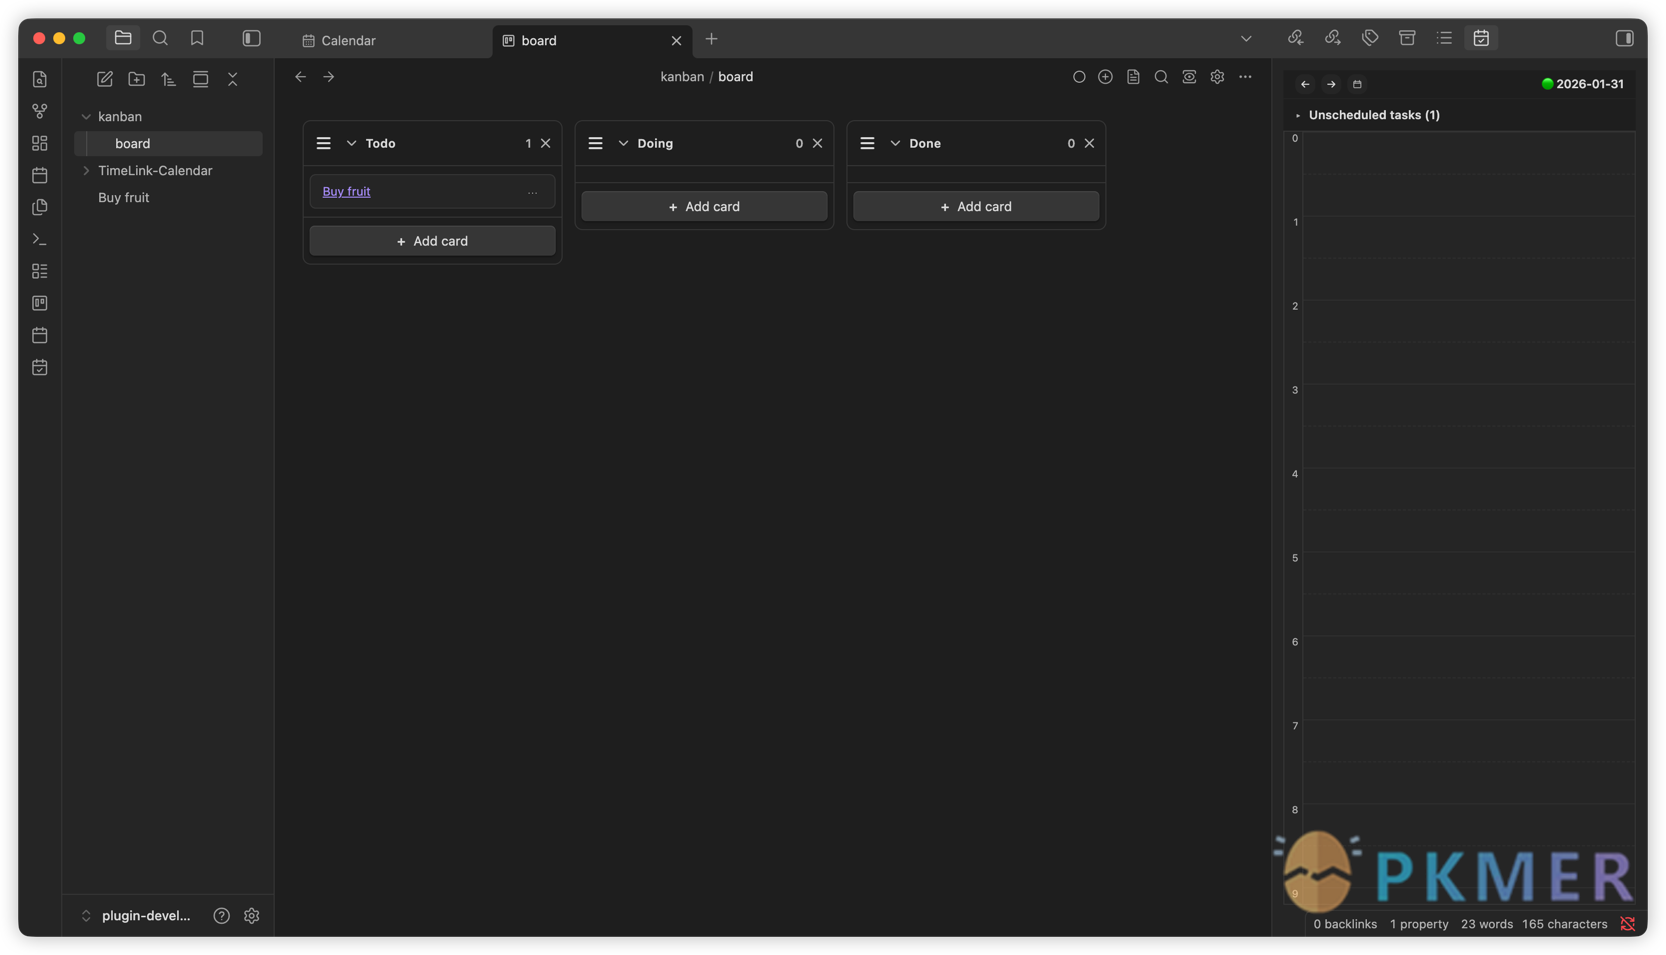This screenshot has width=1666, height=955.
Task: Click the Done list drag handle
Action: (867, 143)
